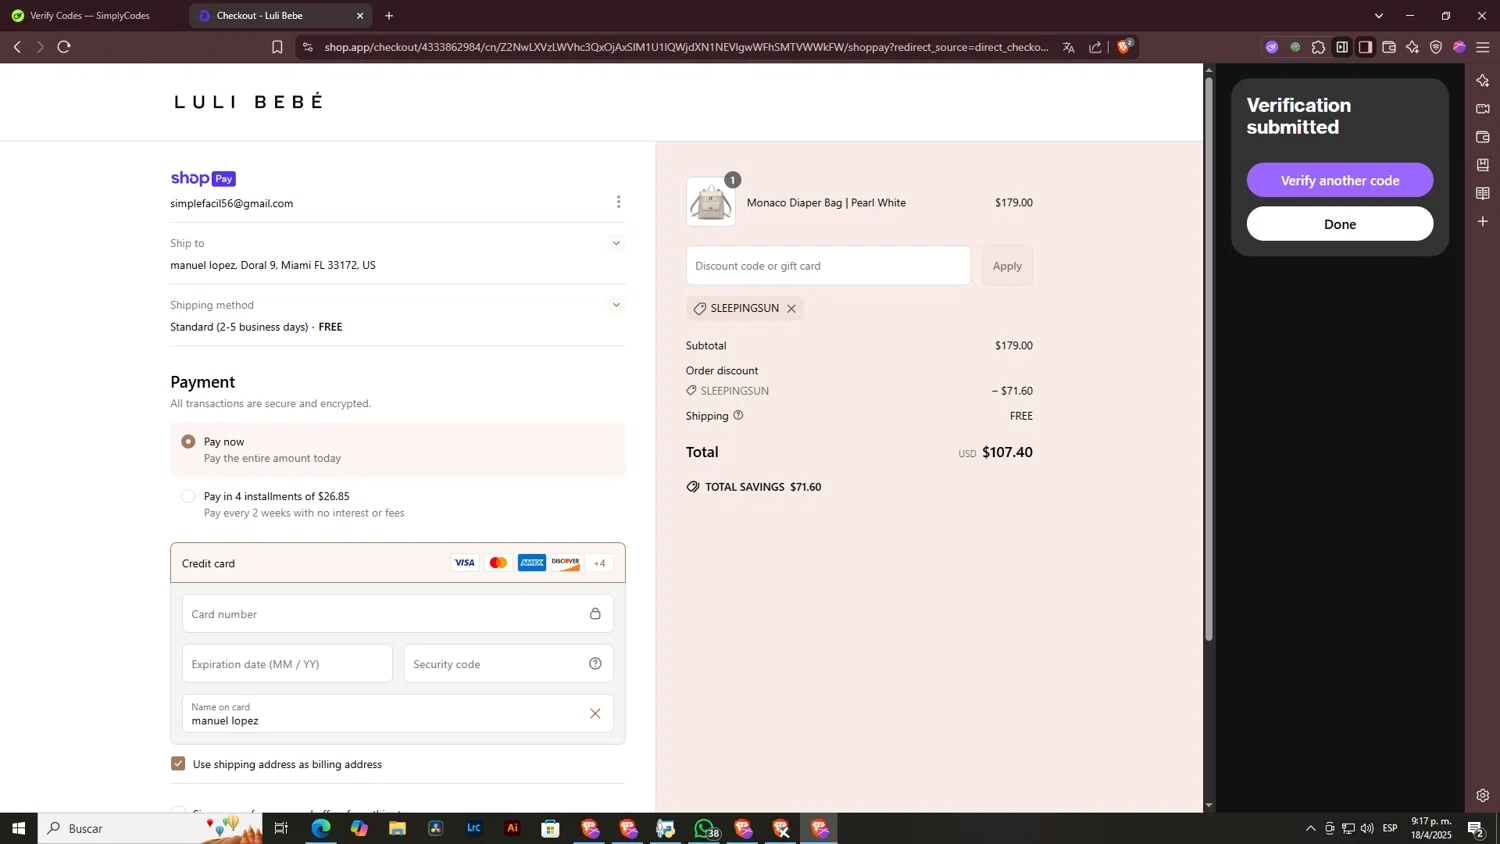Open WhatsApp from taskbar
Screen dimensions: 1500x844
705,828
